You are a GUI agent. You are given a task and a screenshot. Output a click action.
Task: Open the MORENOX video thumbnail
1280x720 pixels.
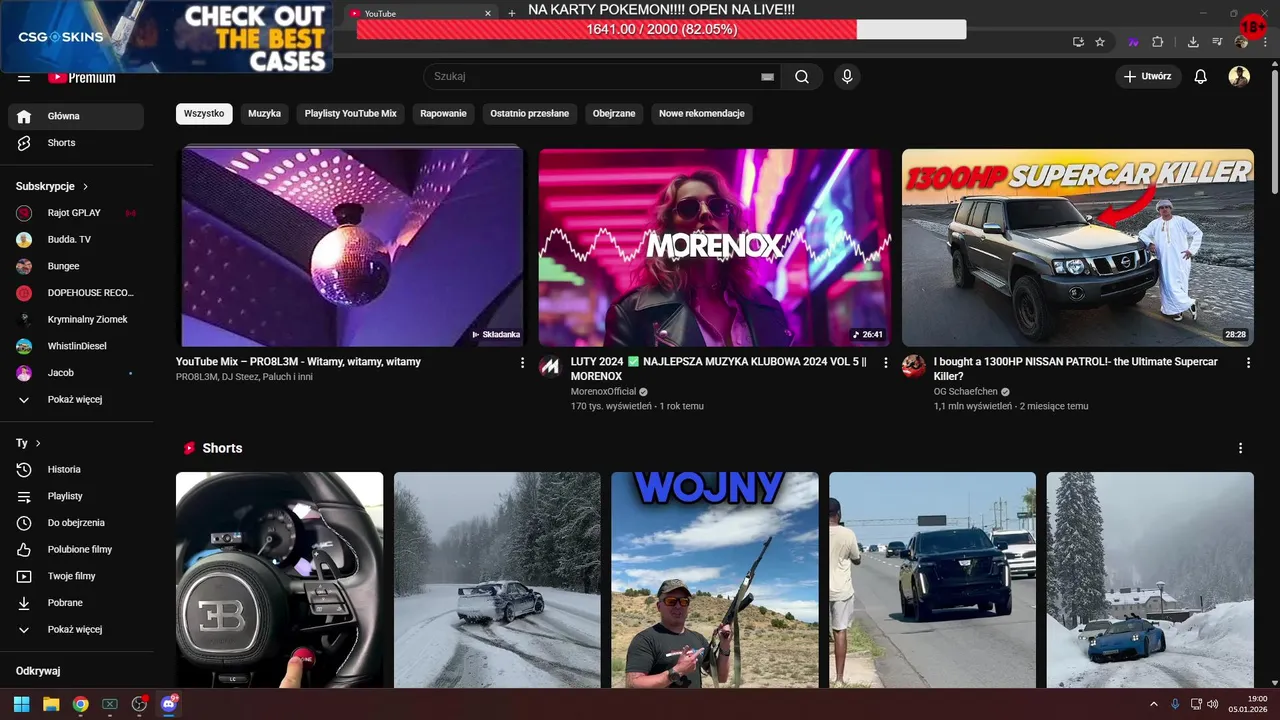[x=715, y=247]
